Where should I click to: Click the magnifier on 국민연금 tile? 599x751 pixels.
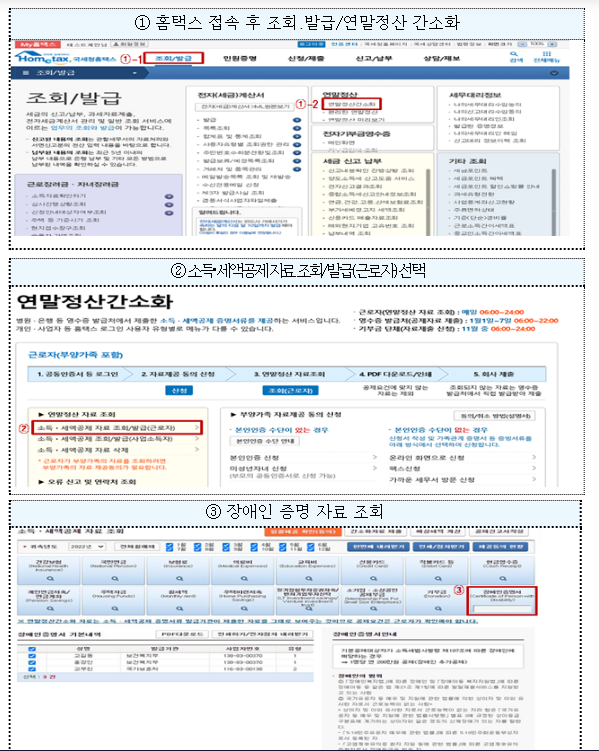pyautogui.click(x=115, y=579)
